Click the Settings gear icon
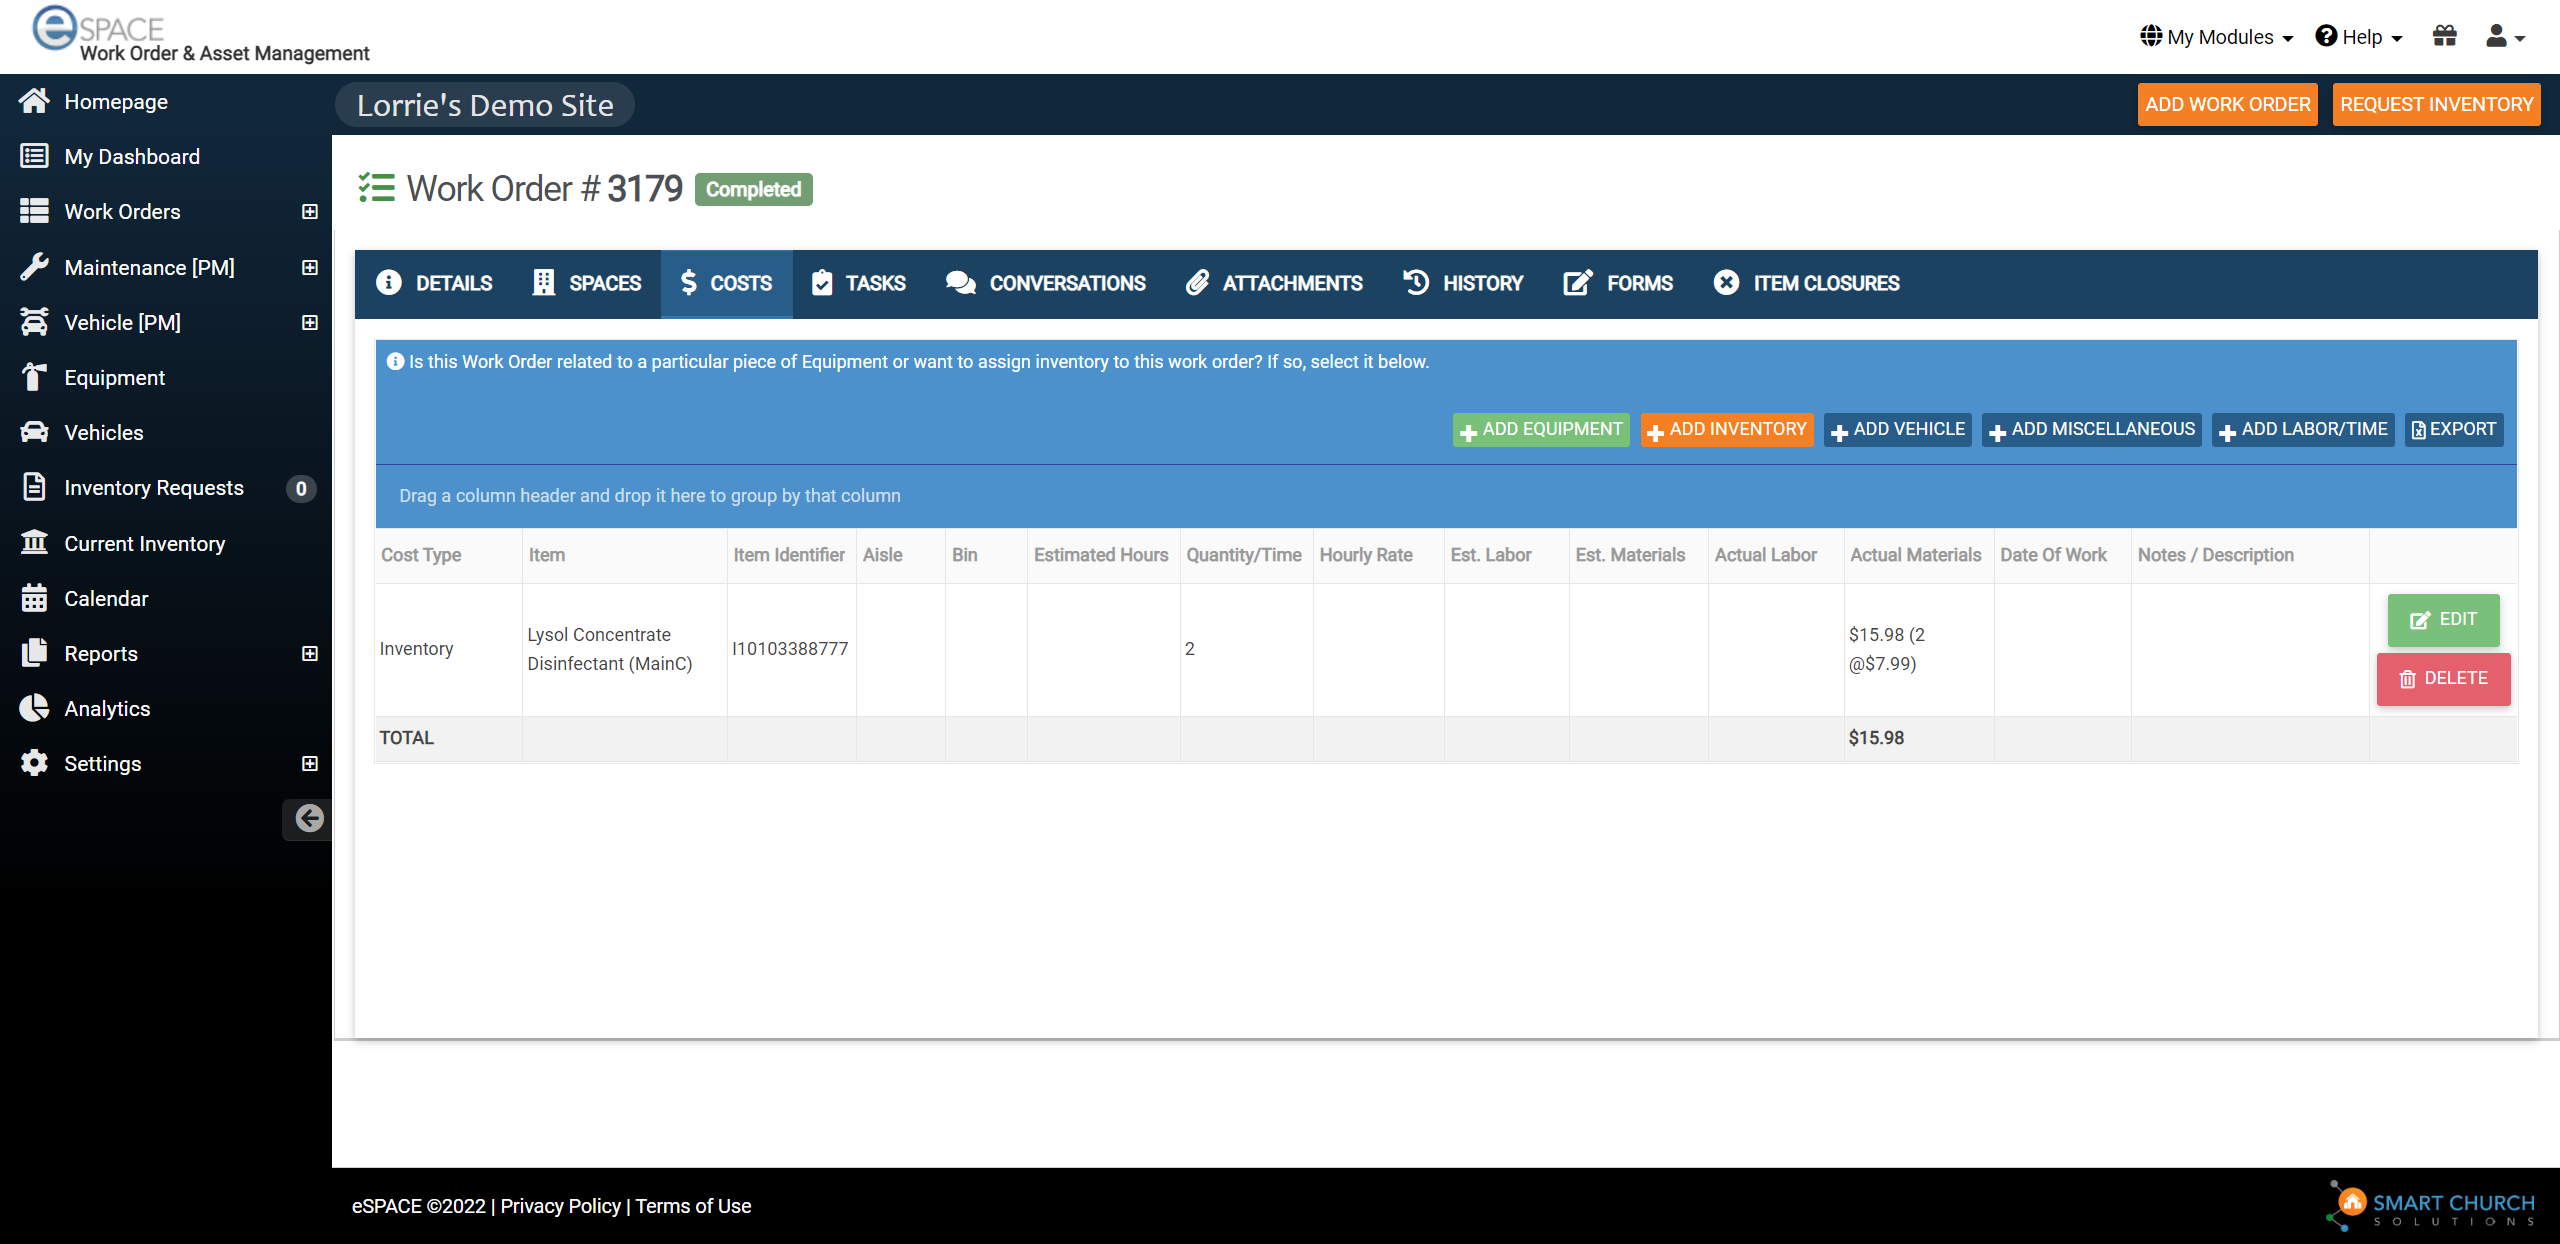 pyautogui.click(x=34, y=763)
